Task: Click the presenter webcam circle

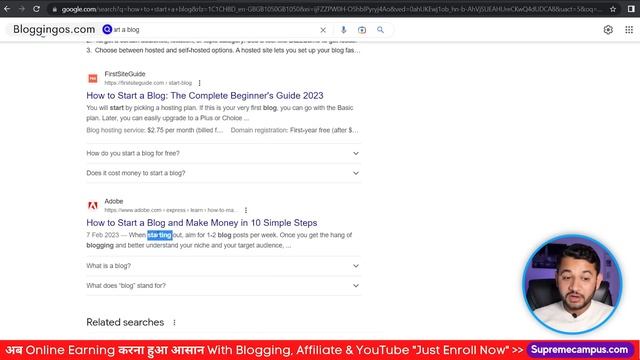Action: coord(572,284)
